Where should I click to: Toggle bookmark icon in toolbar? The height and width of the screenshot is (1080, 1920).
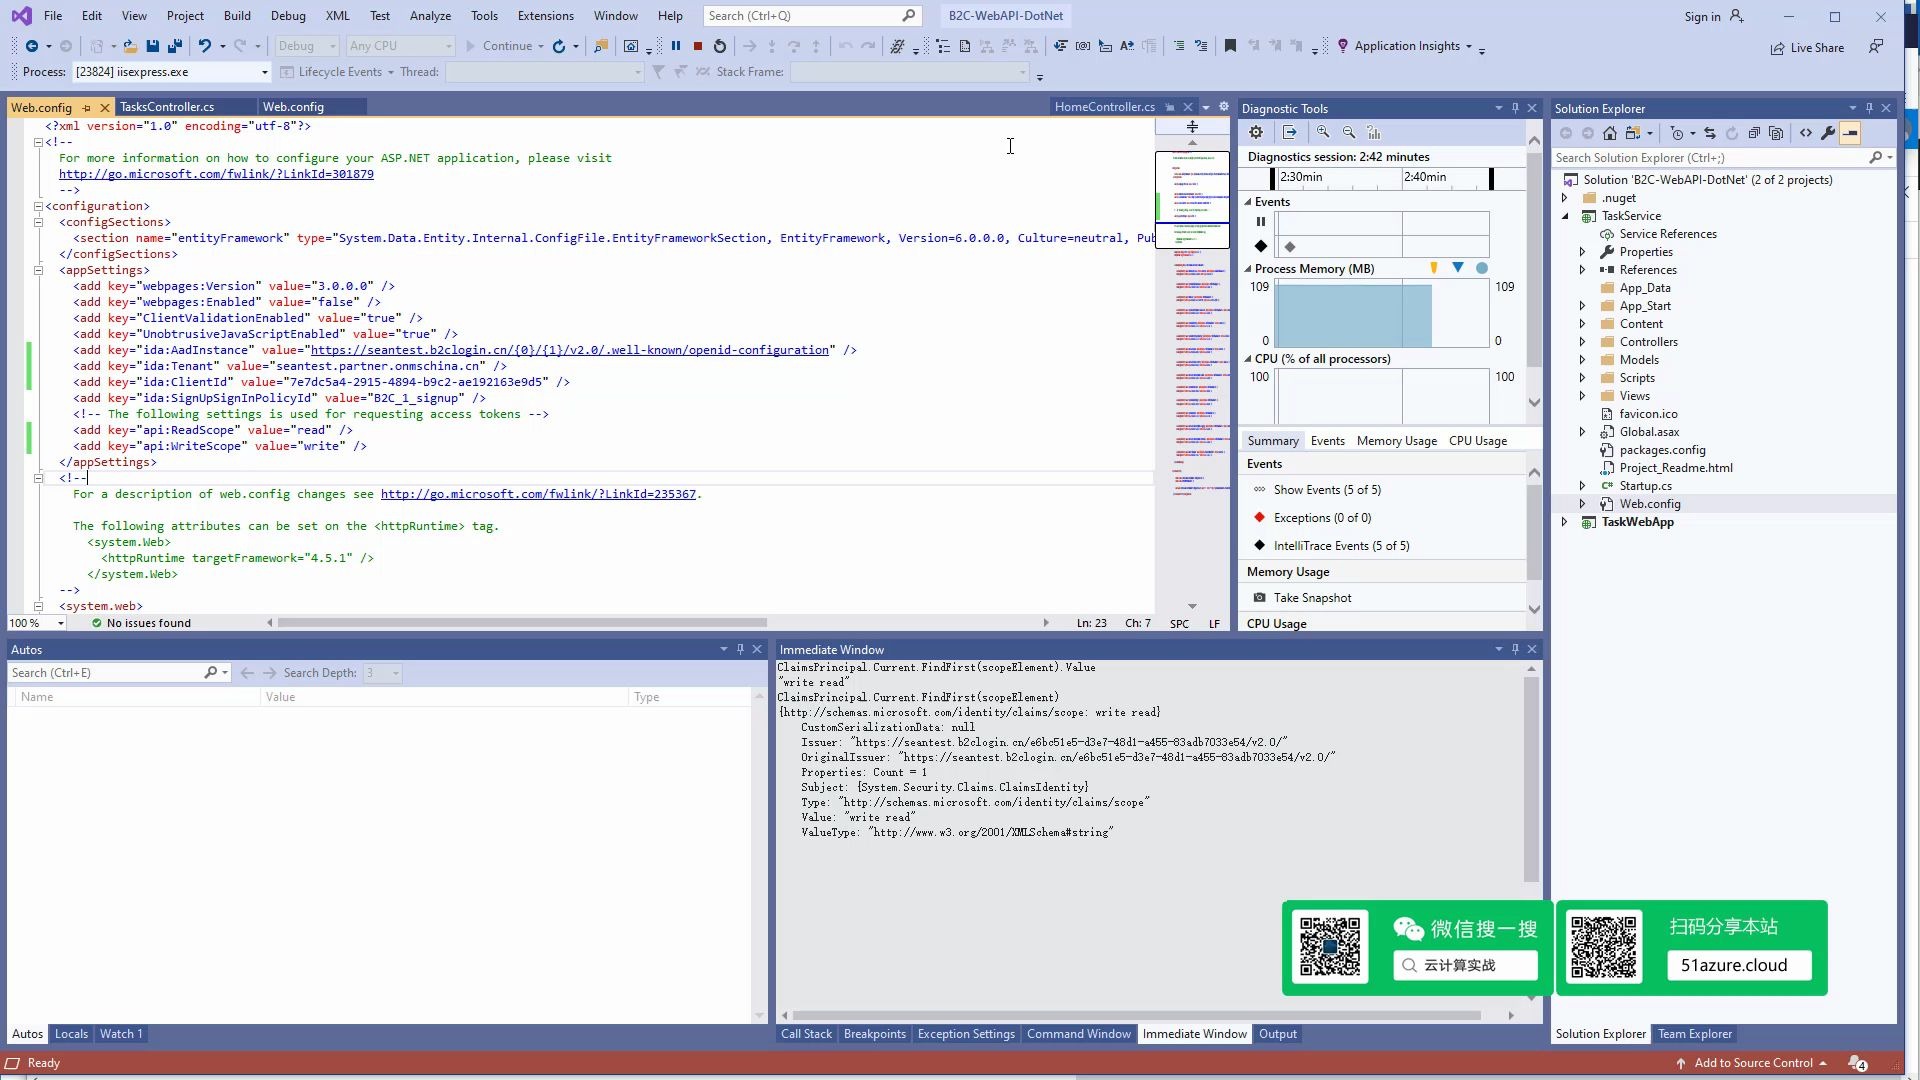click(1230, 46)
